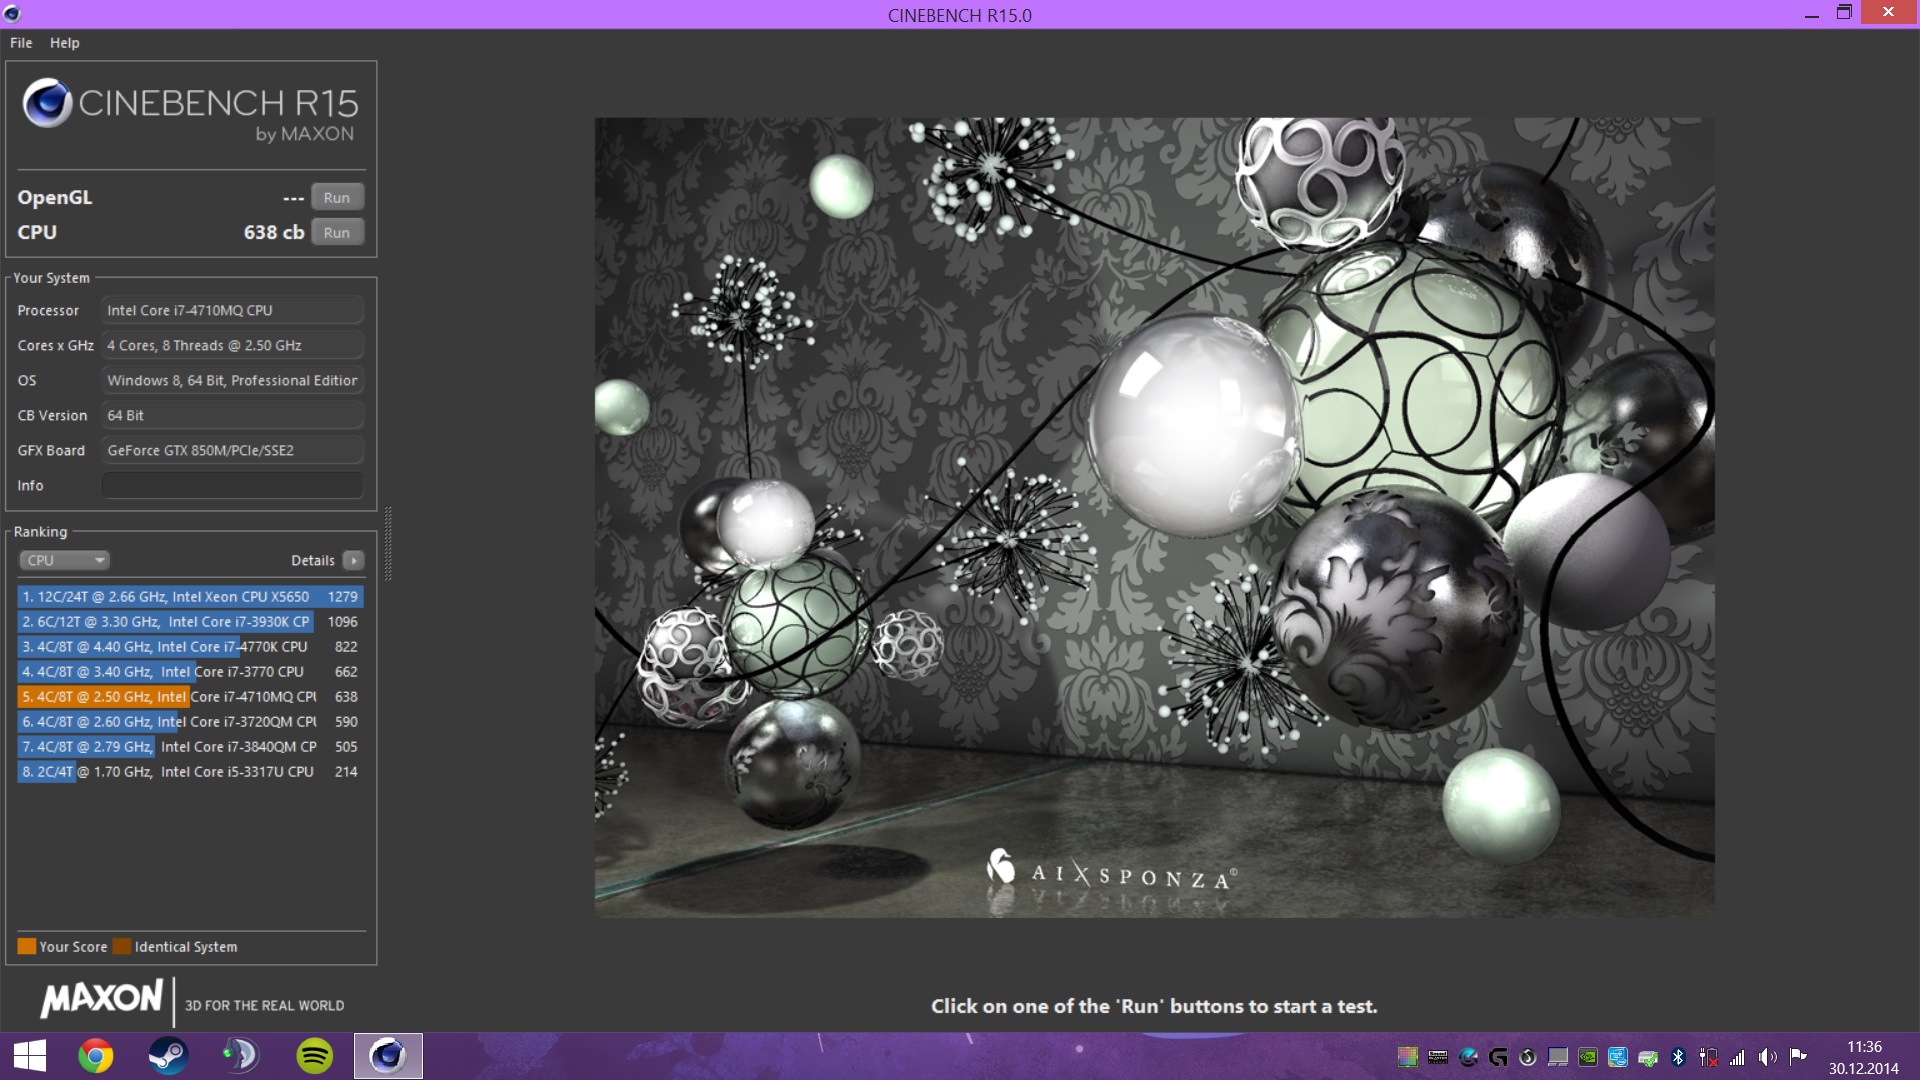
Task: Click the Bluetooth tray icon
Action: coord(1678,1057)
